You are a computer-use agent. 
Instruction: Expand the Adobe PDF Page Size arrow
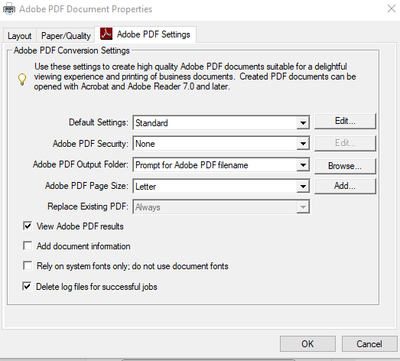303,186
